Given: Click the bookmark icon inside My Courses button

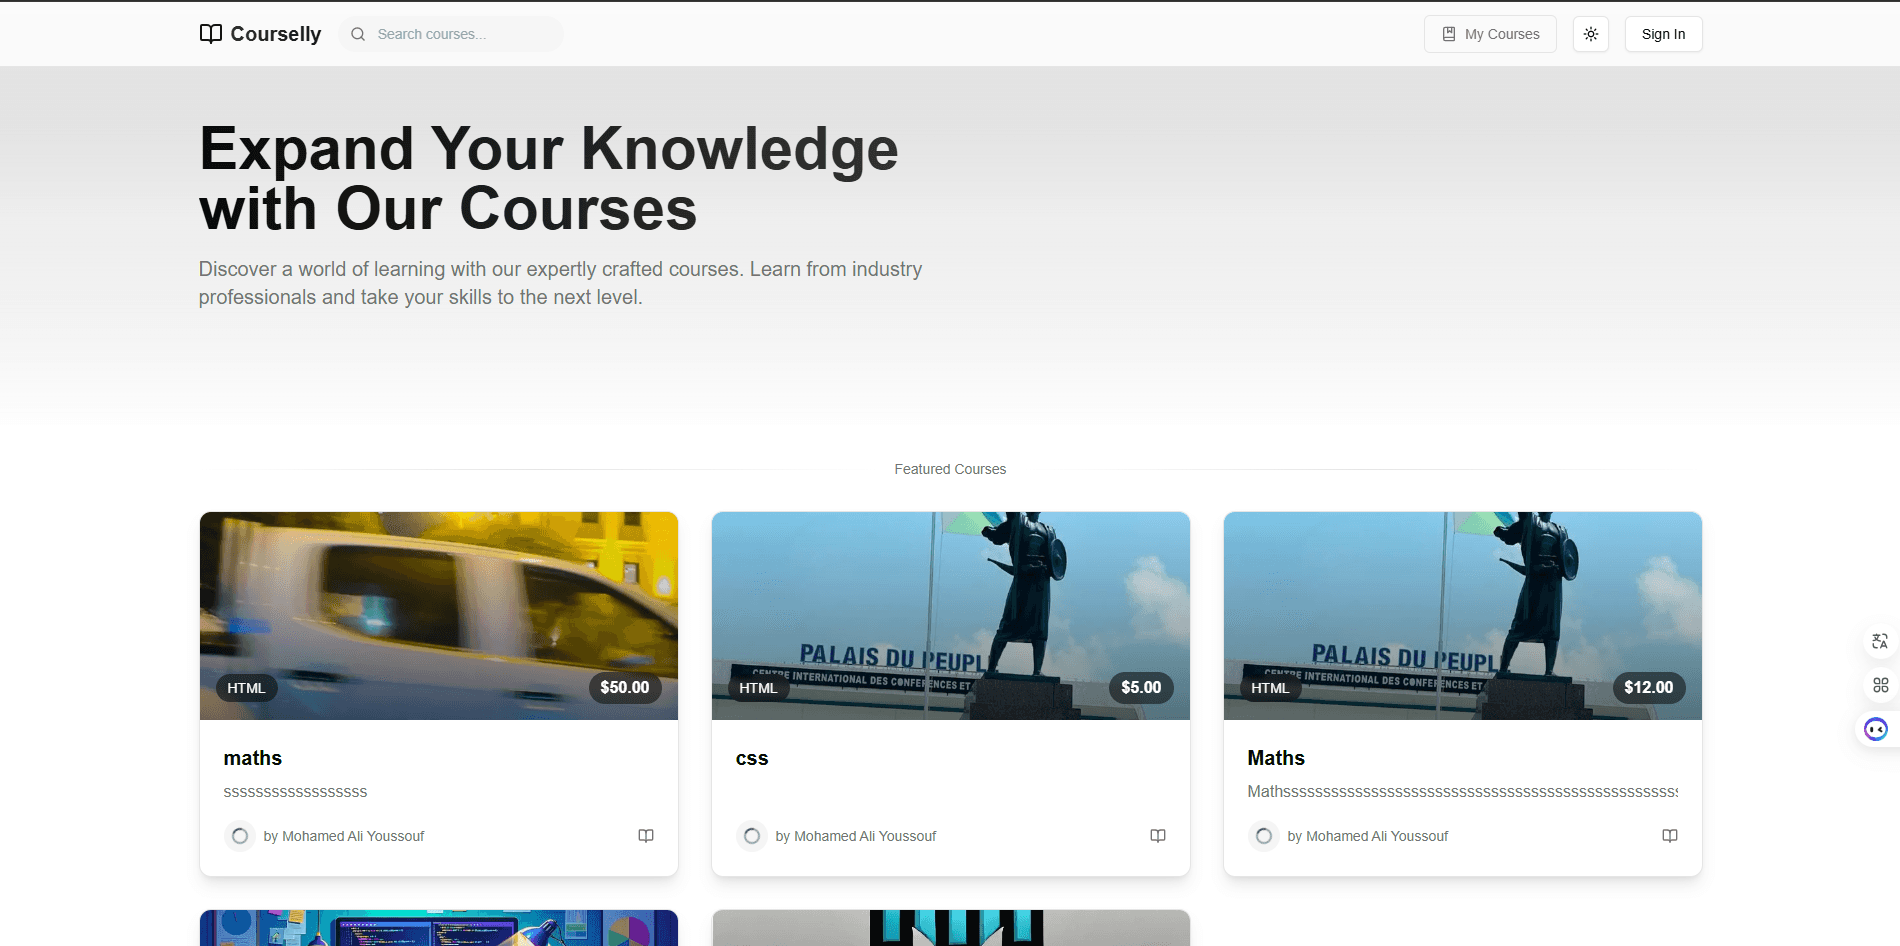Looking at the screenshot, I should (x=1447, y=33).
